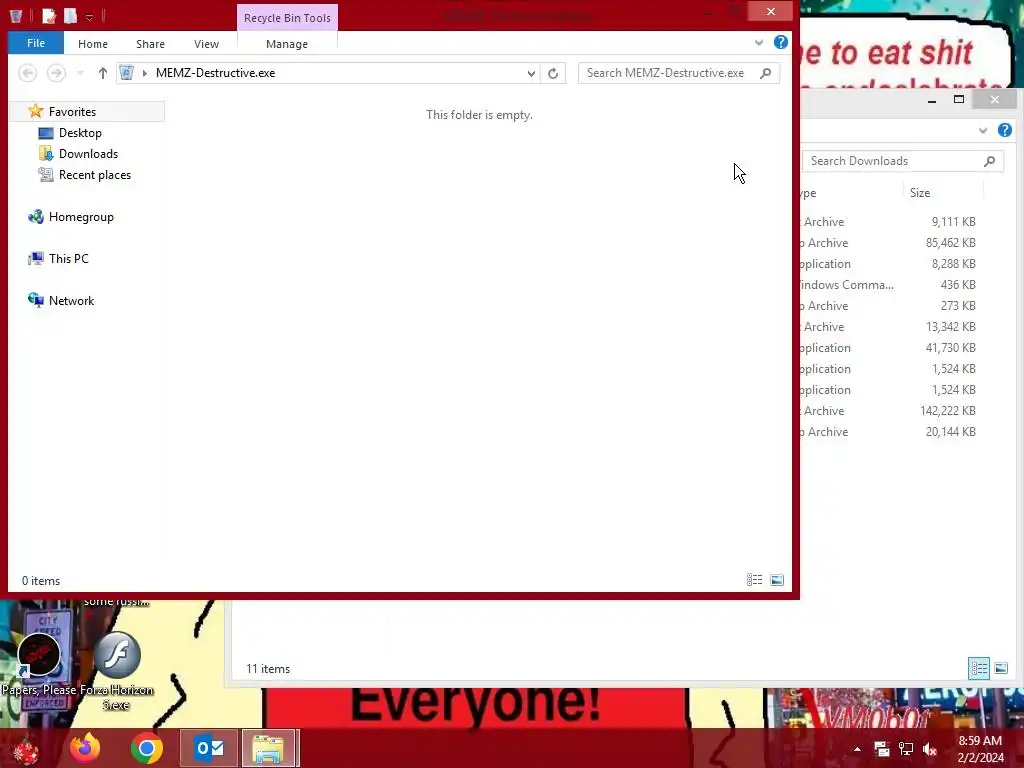
Task: Refresh the MEMZ-Destructive.exe folder view
Action: pos(553,73)
